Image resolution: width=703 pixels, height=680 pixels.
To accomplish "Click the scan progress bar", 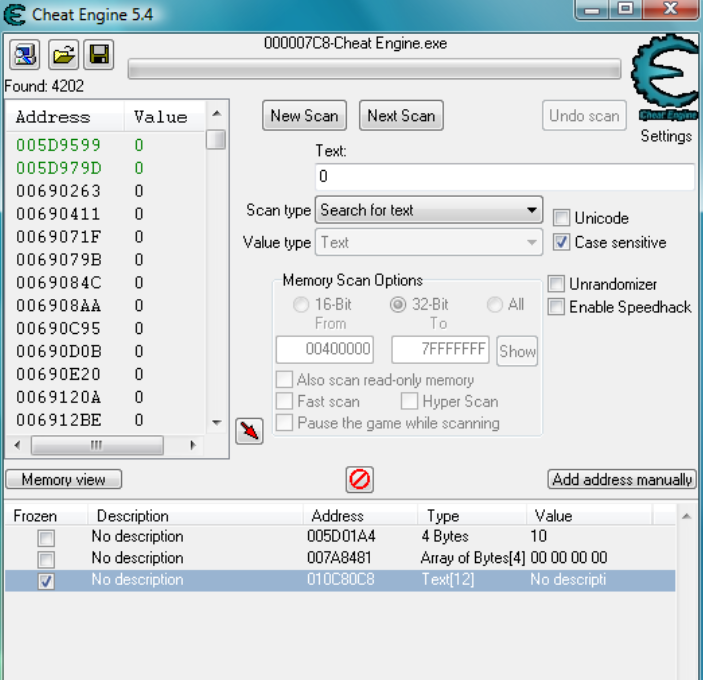I will point(374,69).
